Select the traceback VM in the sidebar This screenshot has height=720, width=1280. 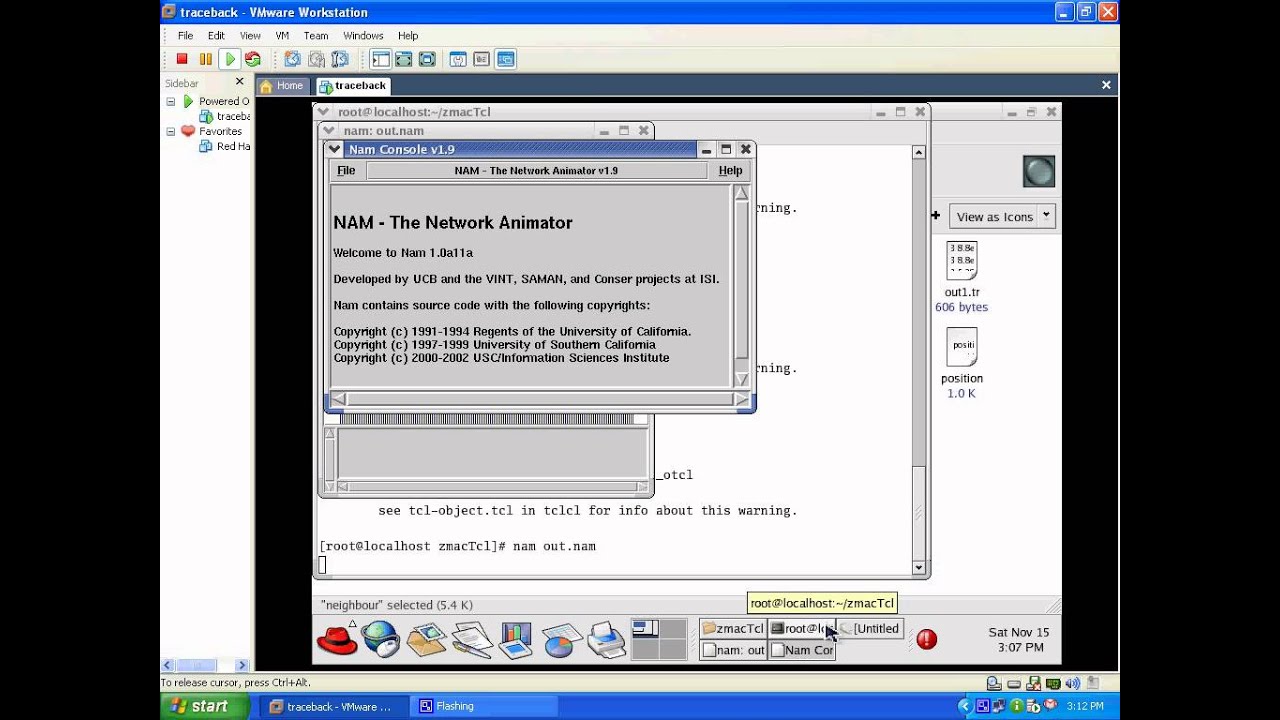pos(224,116)
